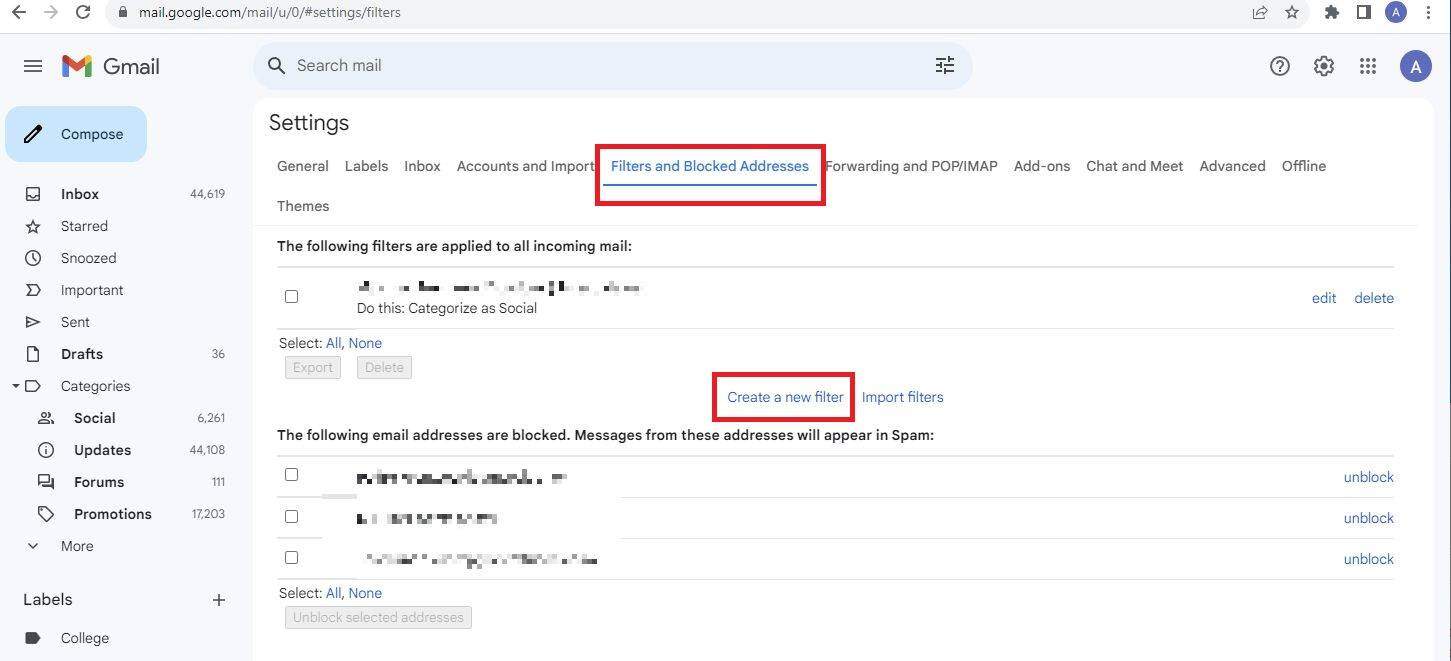Select the first blocked address checkbox
Image resolution: width=1451 pixels, height=661 pixels.
pyautogui.click(x=291, y=475)
